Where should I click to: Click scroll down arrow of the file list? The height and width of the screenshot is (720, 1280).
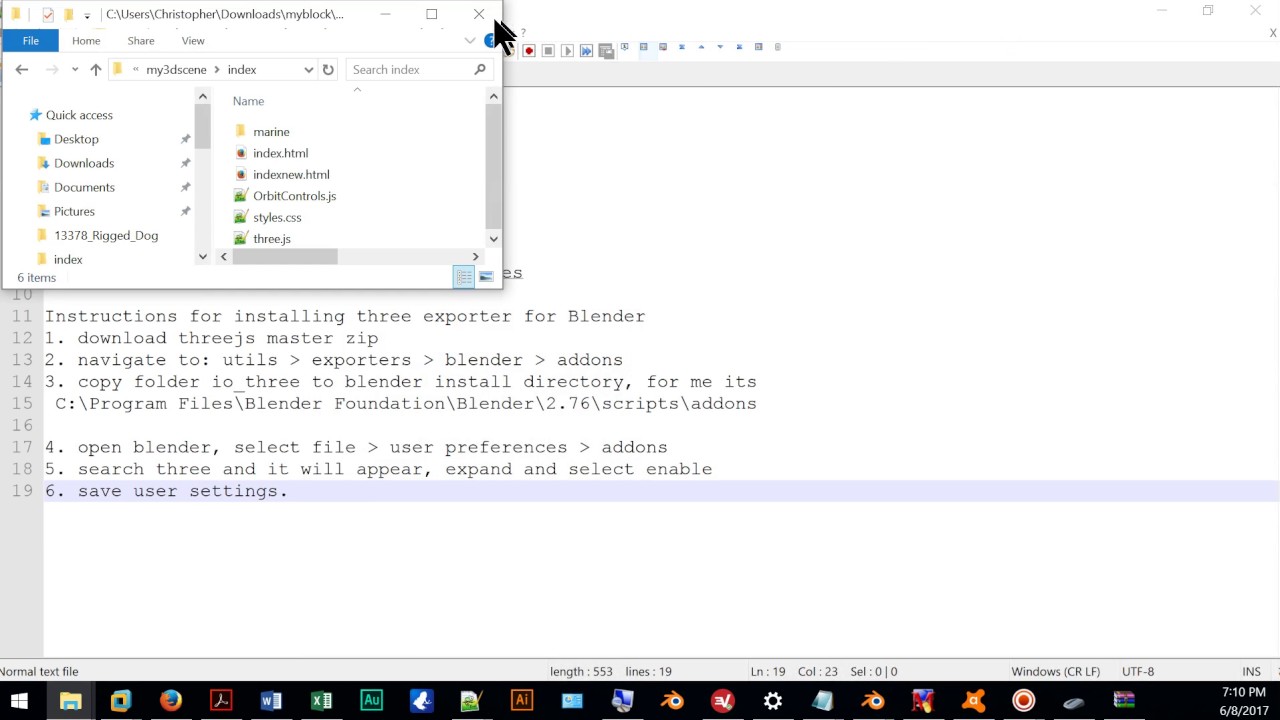(493, 239)
